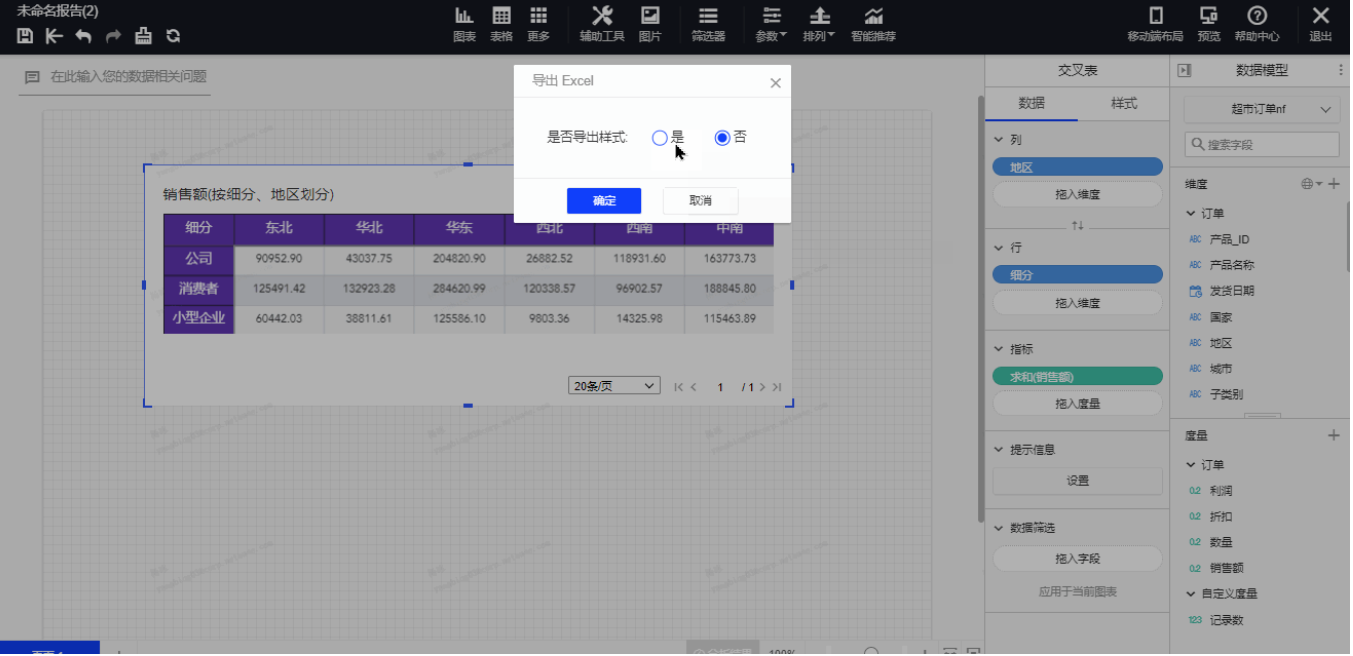1353x656 pixels.
Task: Click the save icon in top-left toolbar
Action: pos(26,36)
